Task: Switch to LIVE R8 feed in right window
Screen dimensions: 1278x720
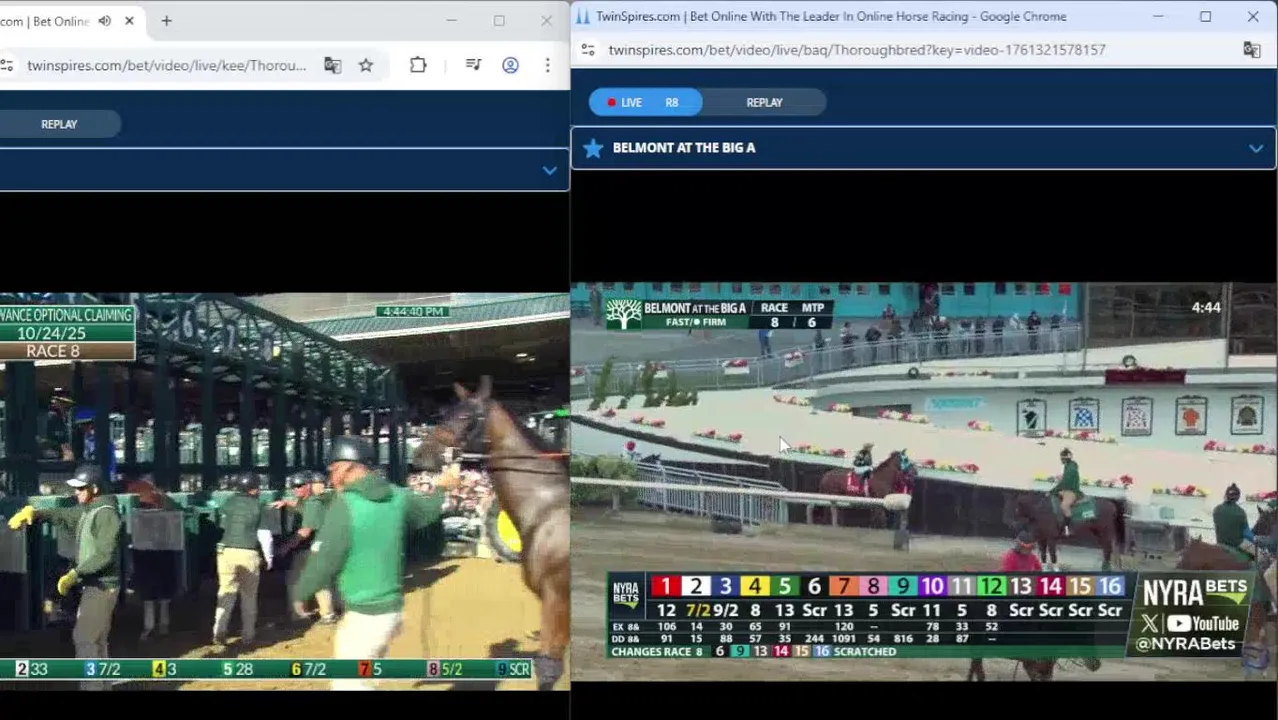Action: click(645, 102)
